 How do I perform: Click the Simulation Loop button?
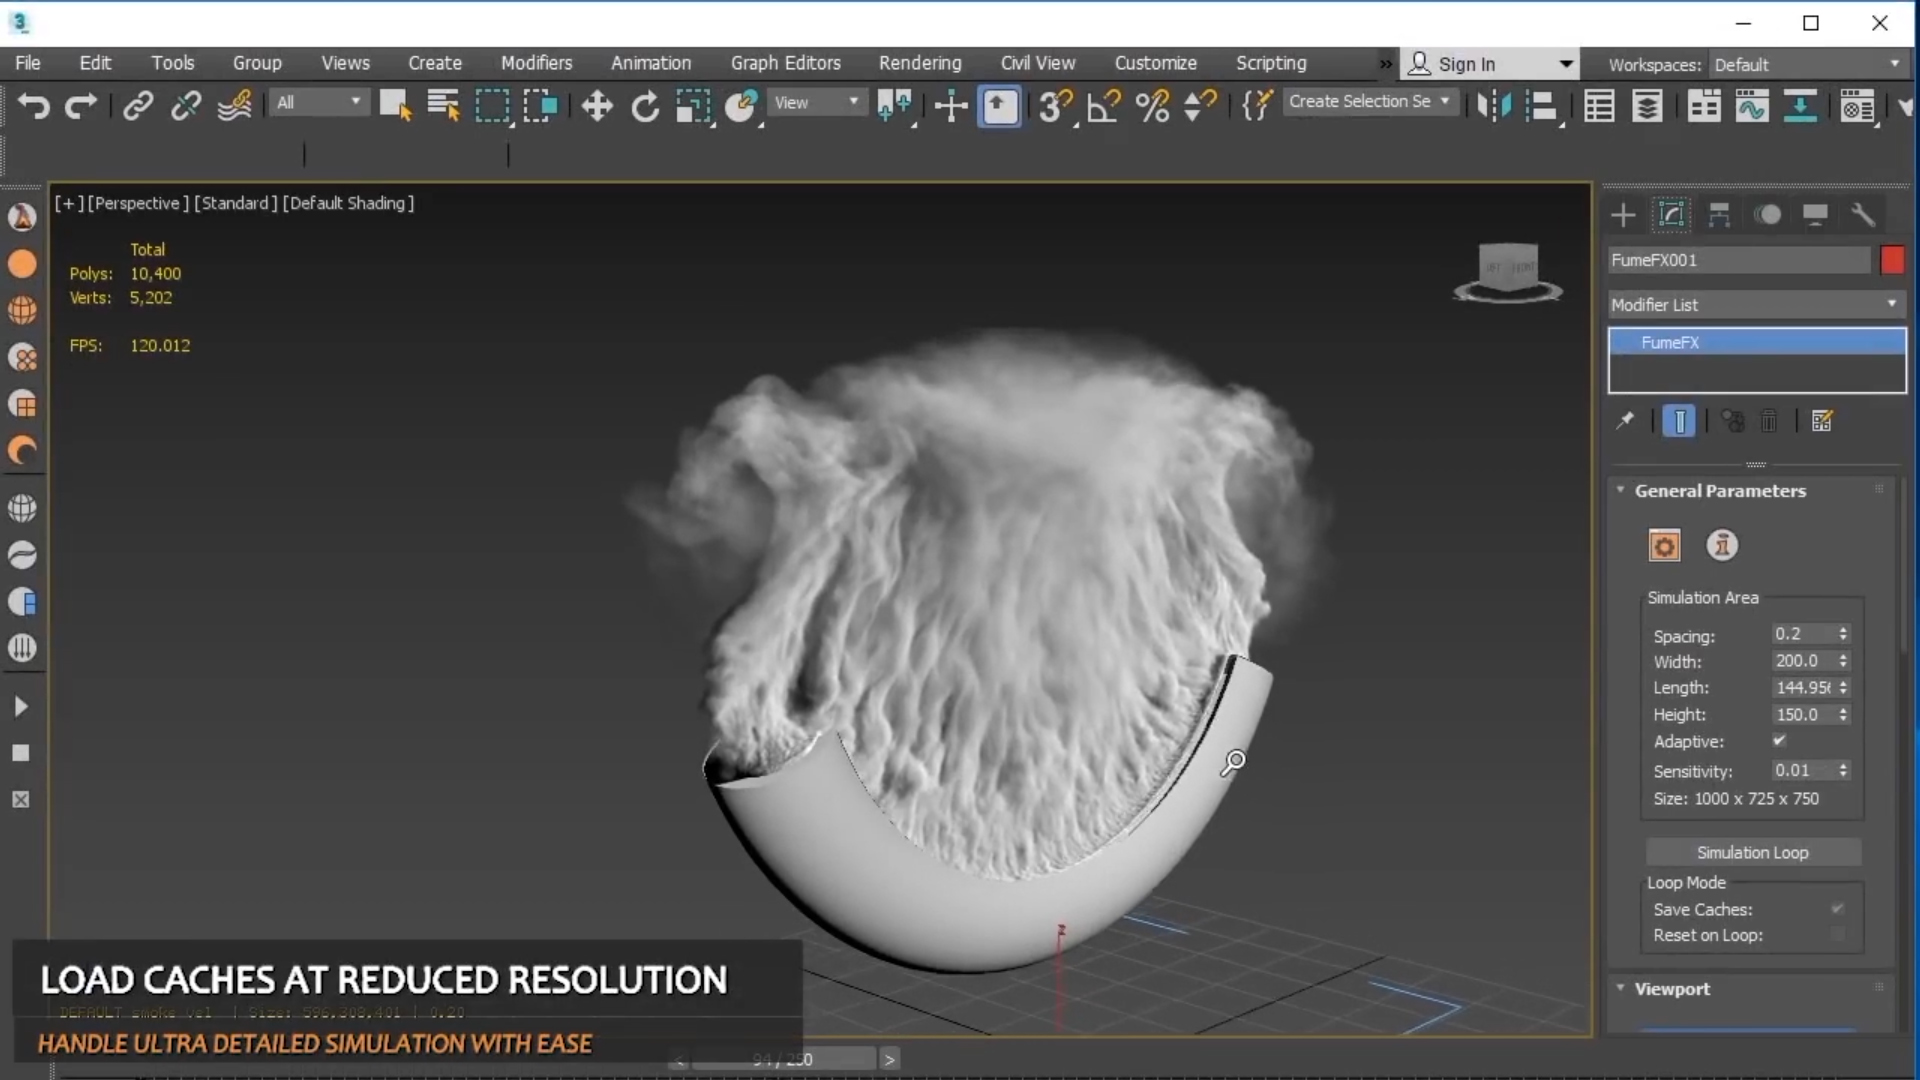1752,853
